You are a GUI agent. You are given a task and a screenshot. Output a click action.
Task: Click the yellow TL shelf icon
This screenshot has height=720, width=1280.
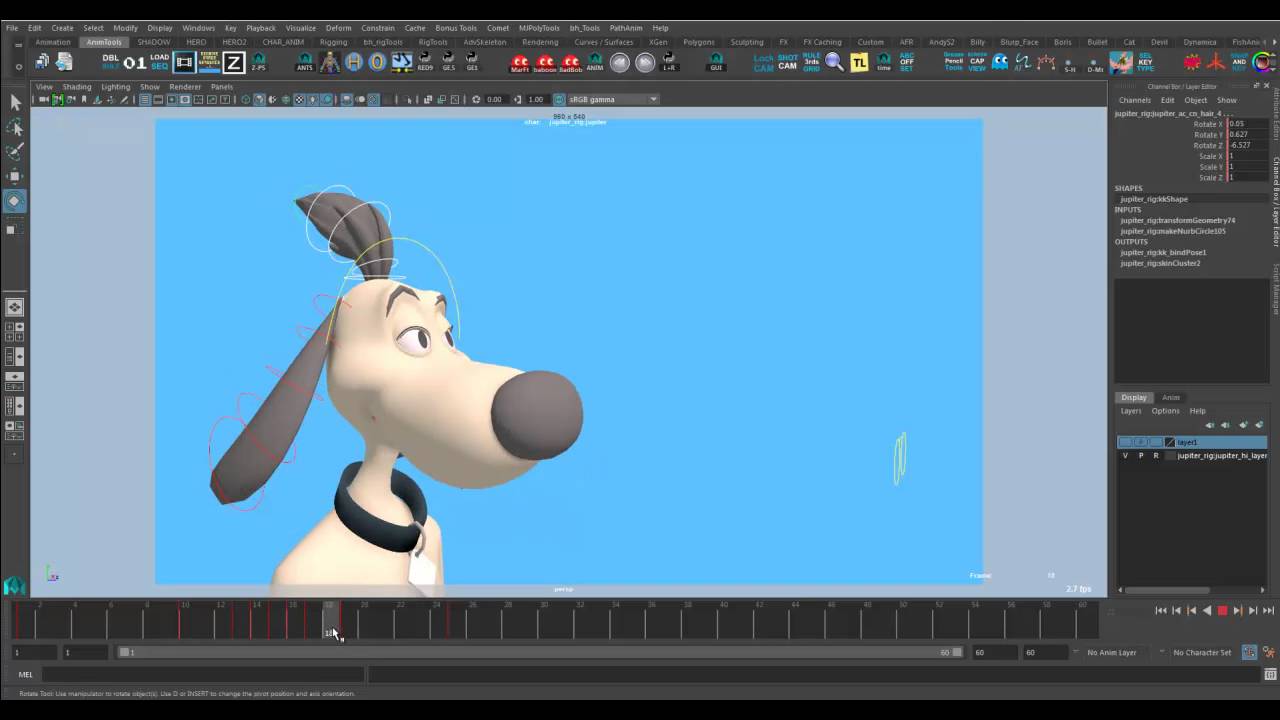pos(859,62)
